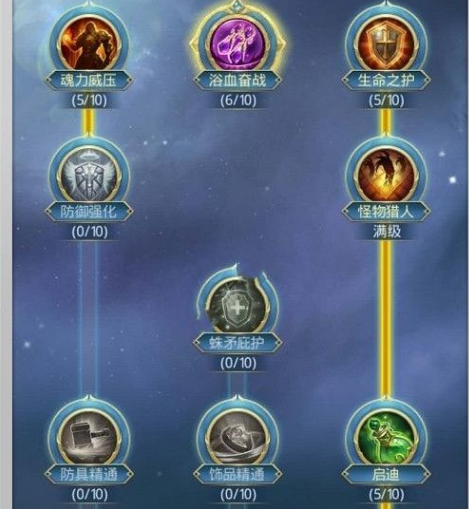Click the 防御强化 name banner
This screenshot has width=469, height=509.
pos(89,212)
